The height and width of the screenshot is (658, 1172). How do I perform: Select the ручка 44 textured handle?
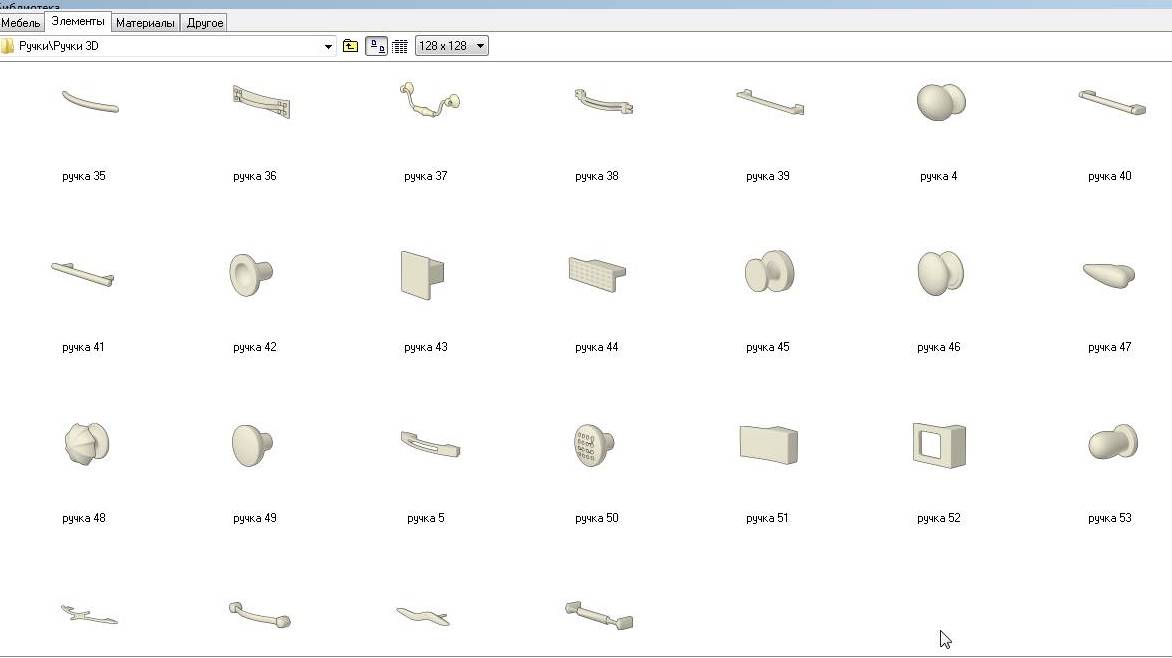(x=597, y=274)
